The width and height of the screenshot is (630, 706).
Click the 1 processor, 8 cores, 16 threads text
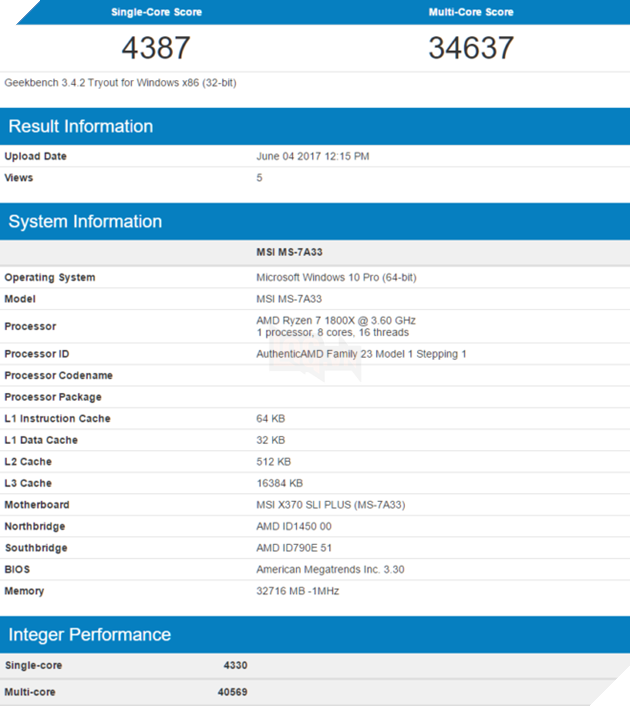pyautogui.click(x=333, y=332)
